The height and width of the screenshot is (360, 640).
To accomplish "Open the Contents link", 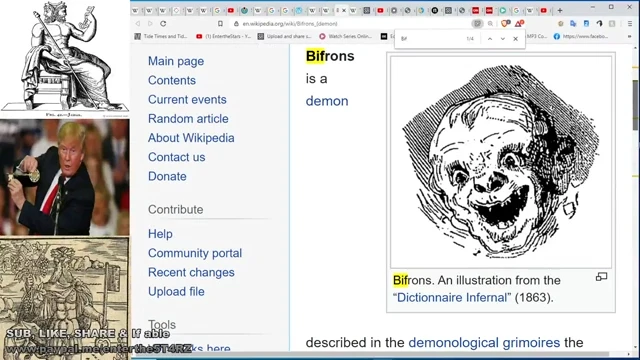I will tap(172, 80).
